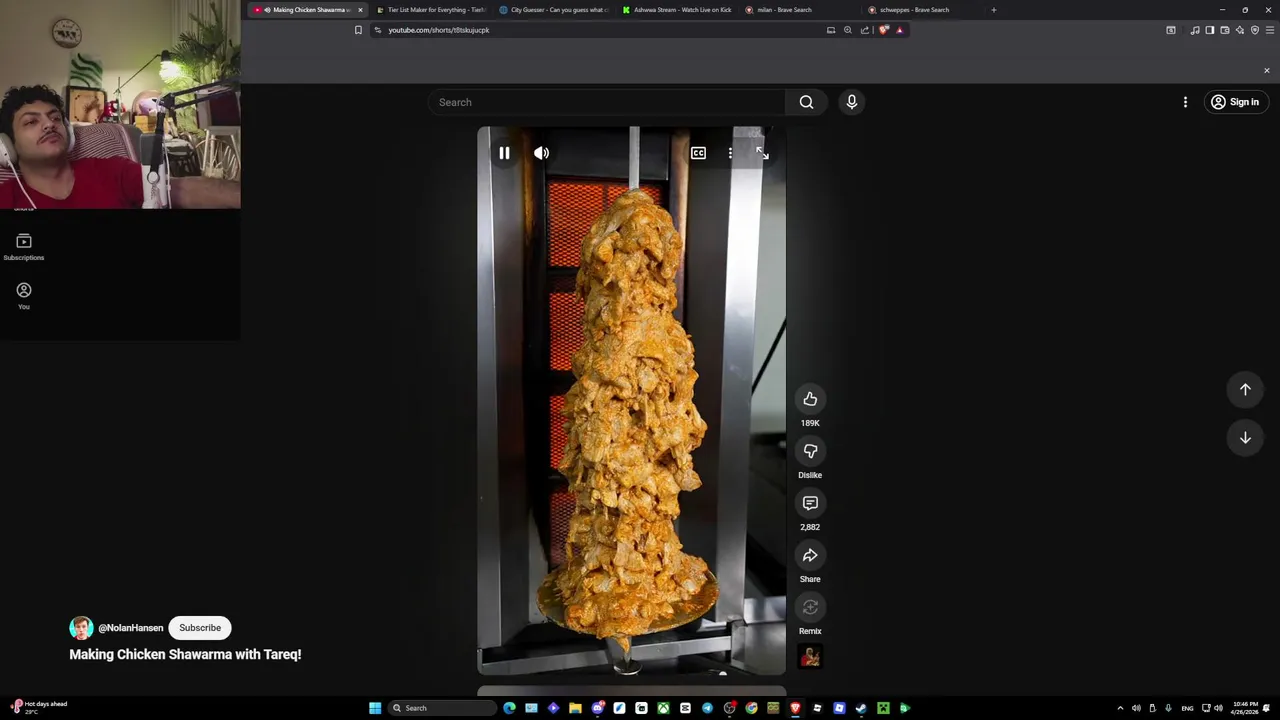Open File Explorer from taskbar
The image size is (1280, 720).
(x=575, y=708)
